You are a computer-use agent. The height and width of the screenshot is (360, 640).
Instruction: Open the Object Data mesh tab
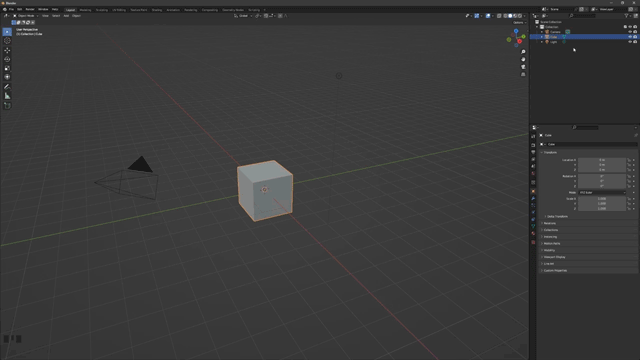click(x=533, y=226)
